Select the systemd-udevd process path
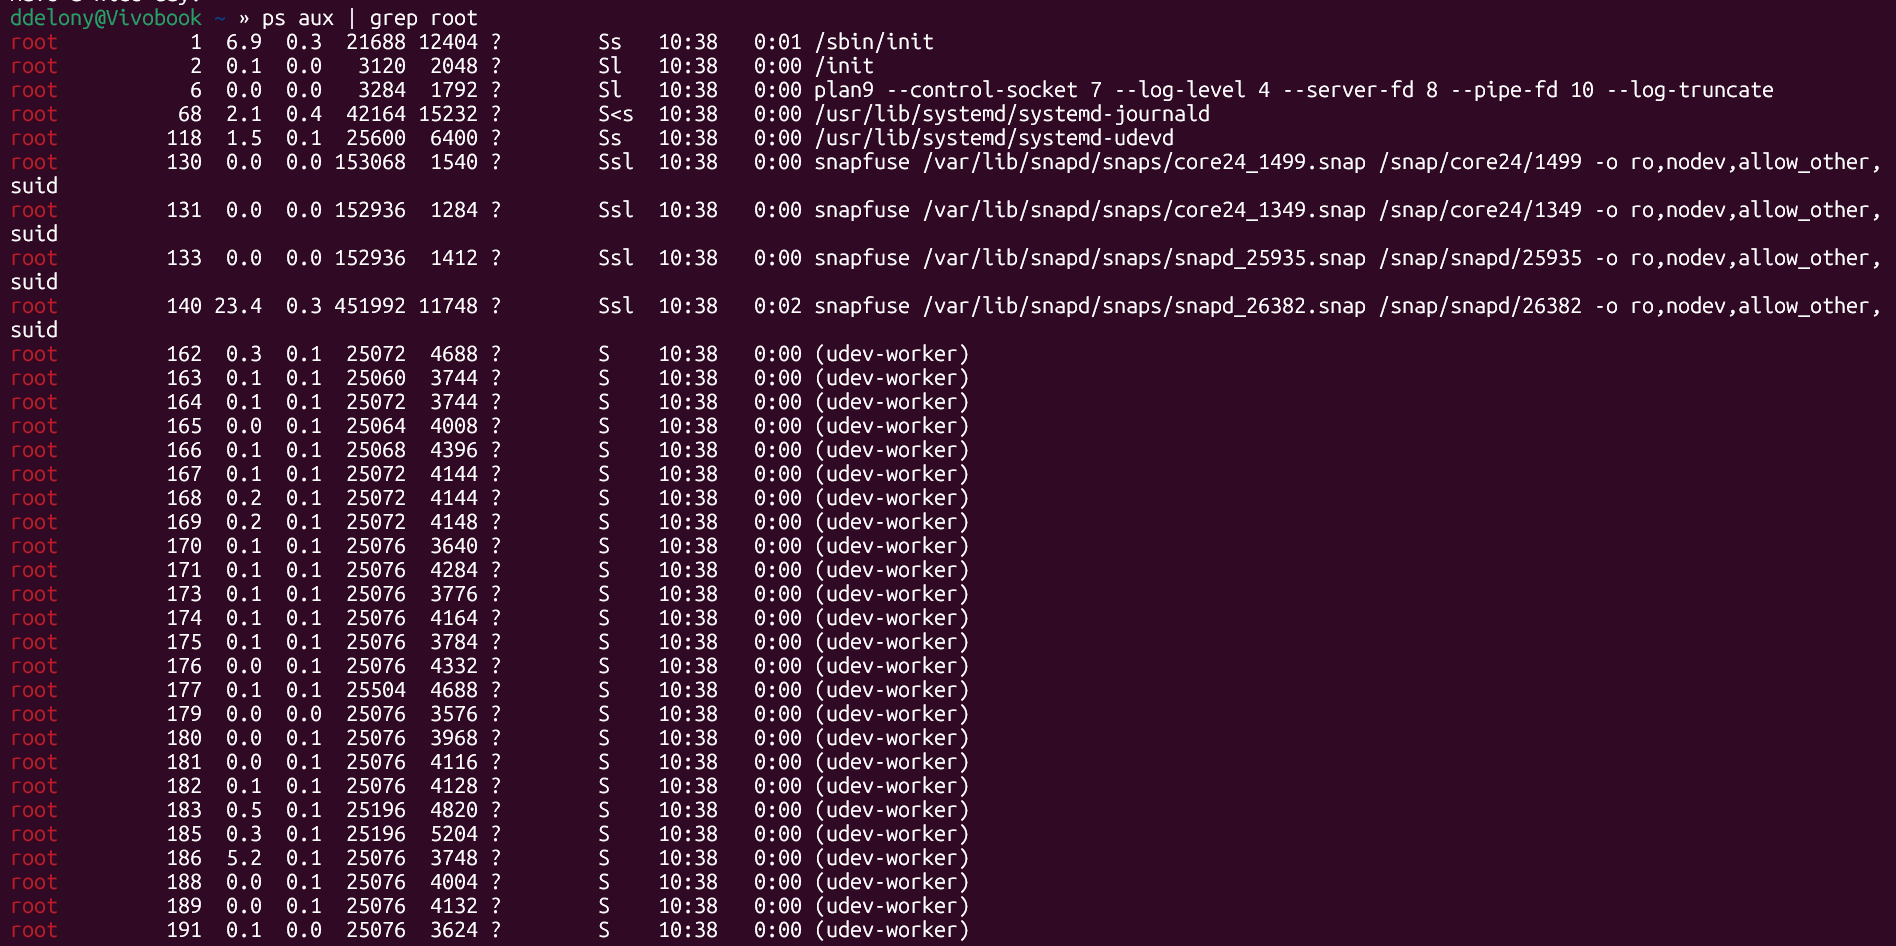 point(994,138)
